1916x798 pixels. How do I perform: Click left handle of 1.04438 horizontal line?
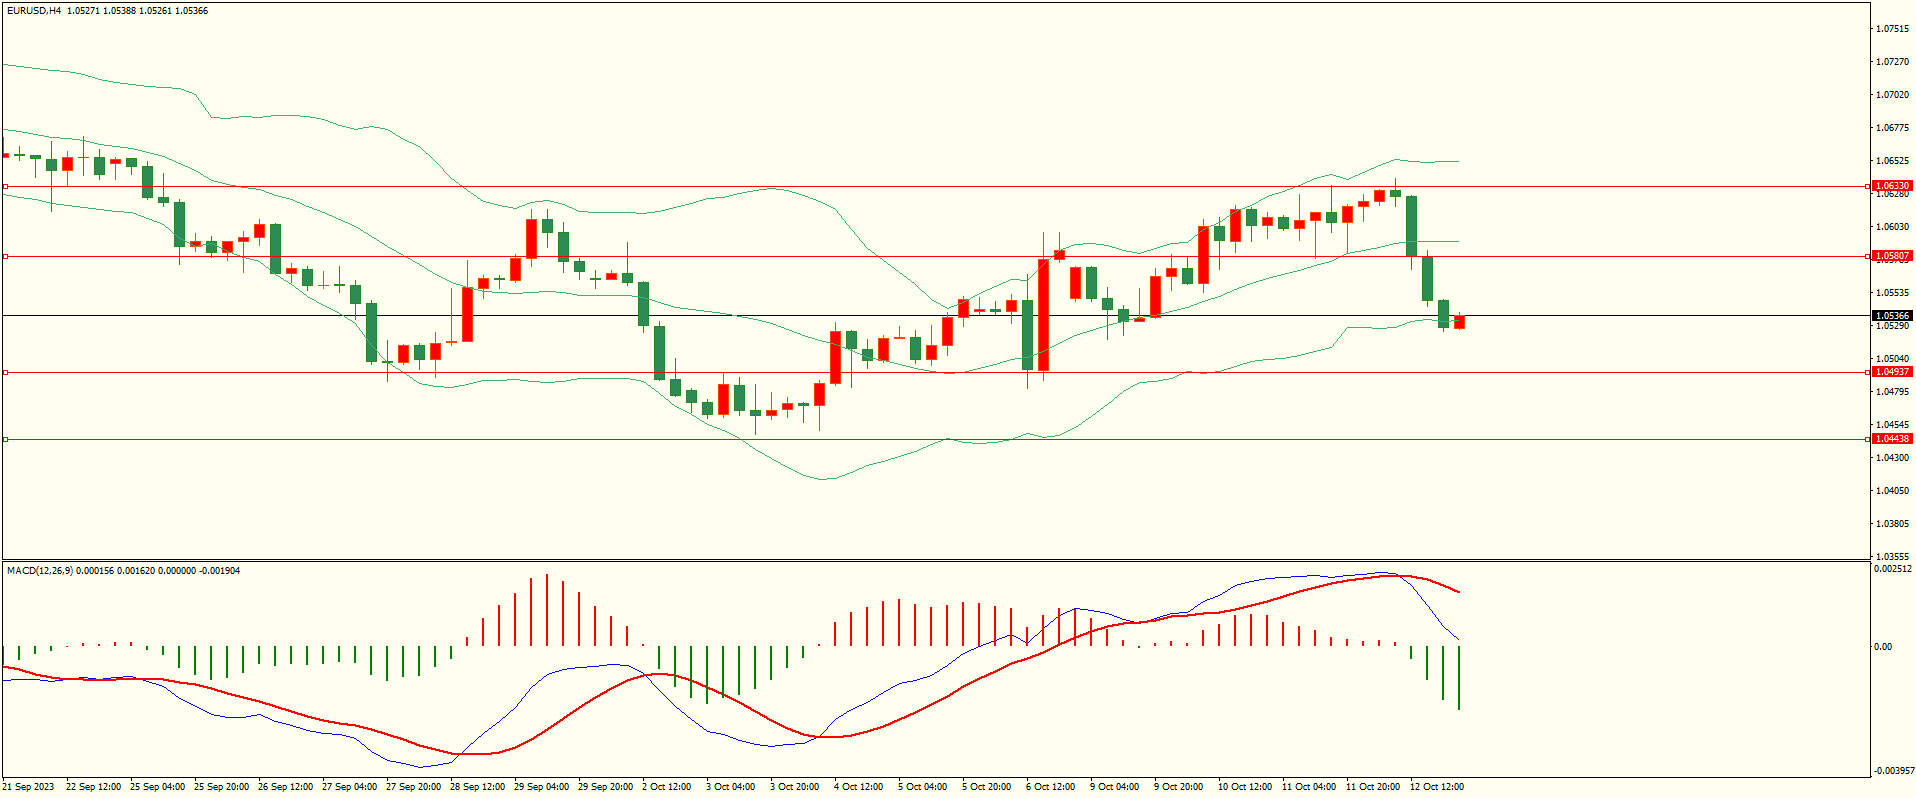5,439
